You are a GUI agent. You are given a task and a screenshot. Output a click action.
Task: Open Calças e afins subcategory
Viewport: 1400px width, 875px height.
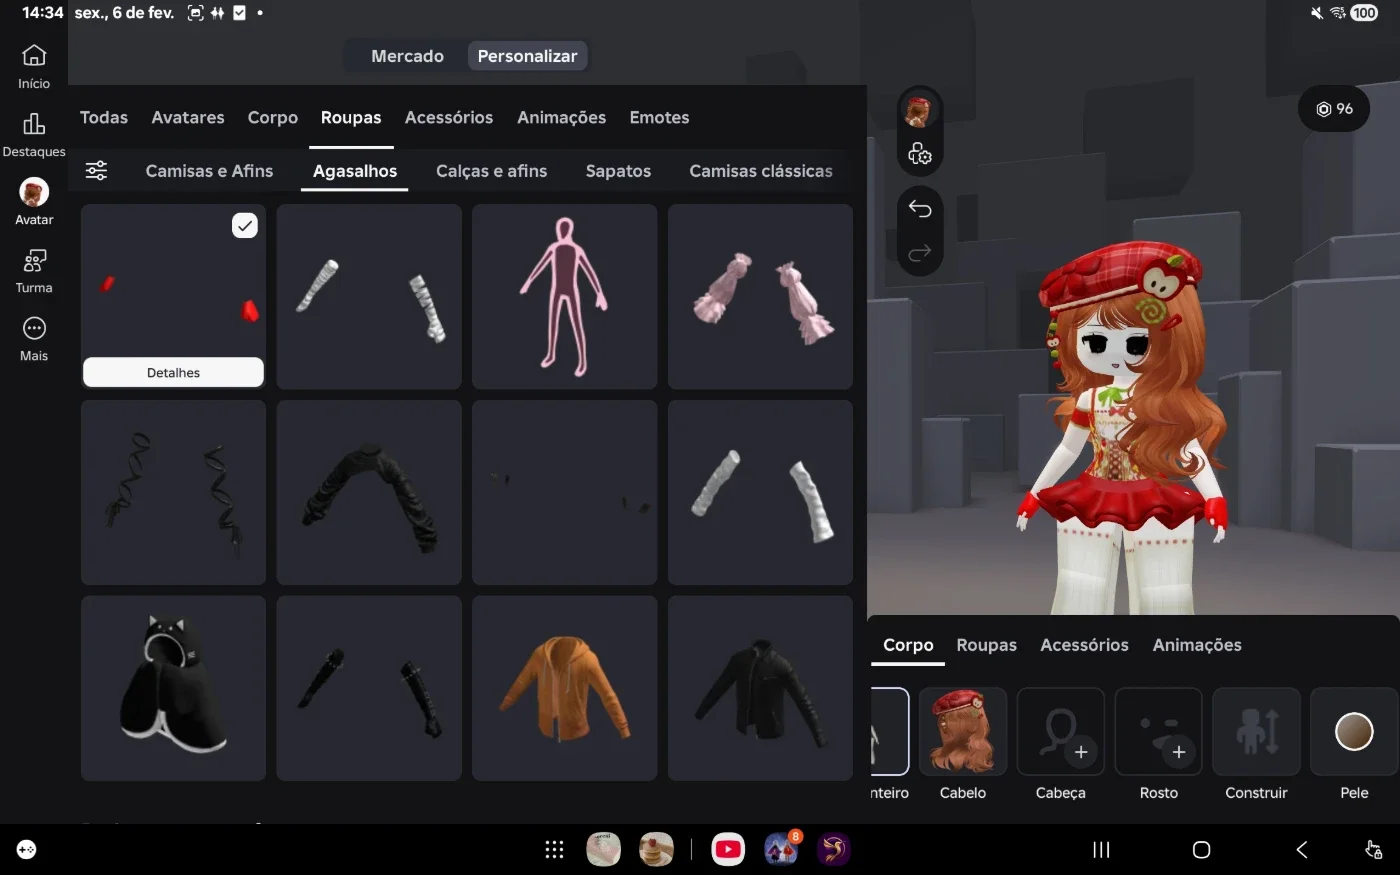tap(492, 171)
